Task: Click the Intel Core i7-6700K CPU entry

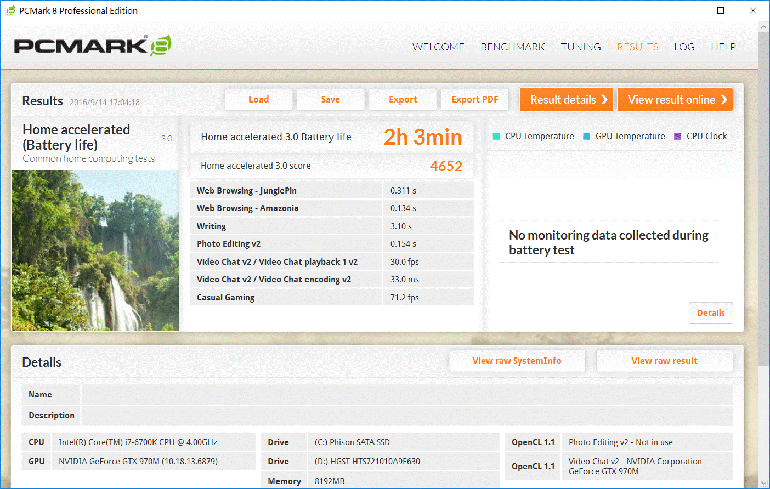Action: coord(138,442)
